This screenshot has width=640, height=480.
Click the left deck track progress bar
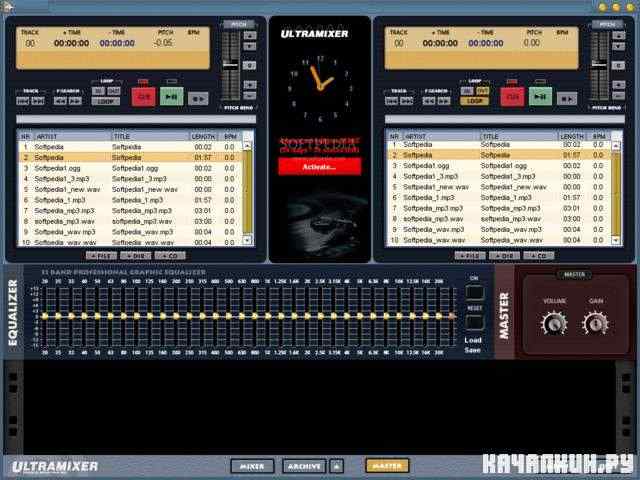[x=136, y=119]
